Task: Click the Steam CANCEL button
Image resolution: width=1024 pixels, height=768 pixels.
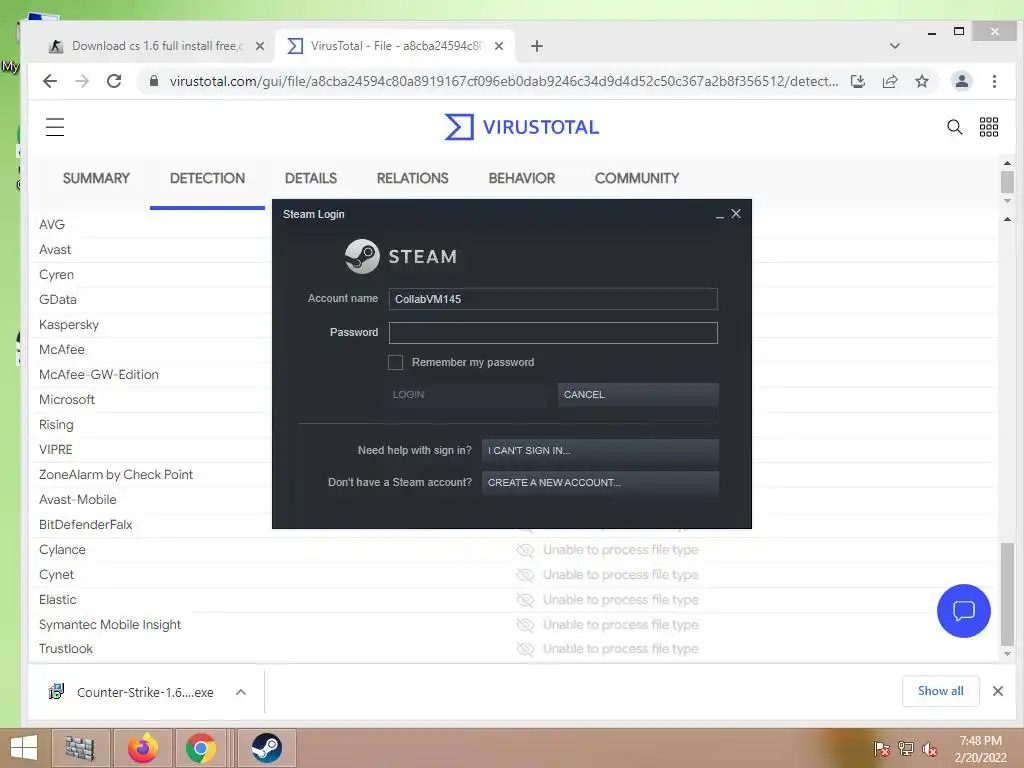Action: pyautogui.click(x=638, y=394)
